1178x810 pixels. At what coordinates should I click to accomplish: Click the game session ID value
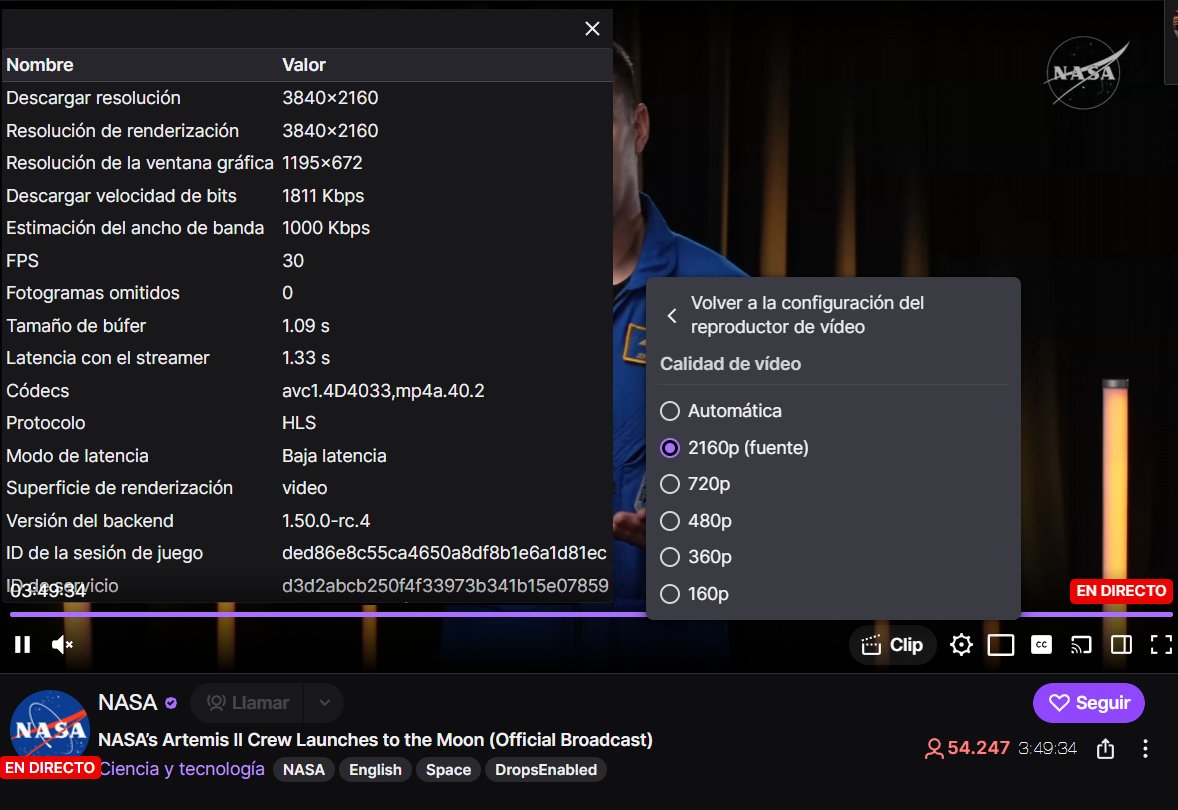click(x=444, y=553)
